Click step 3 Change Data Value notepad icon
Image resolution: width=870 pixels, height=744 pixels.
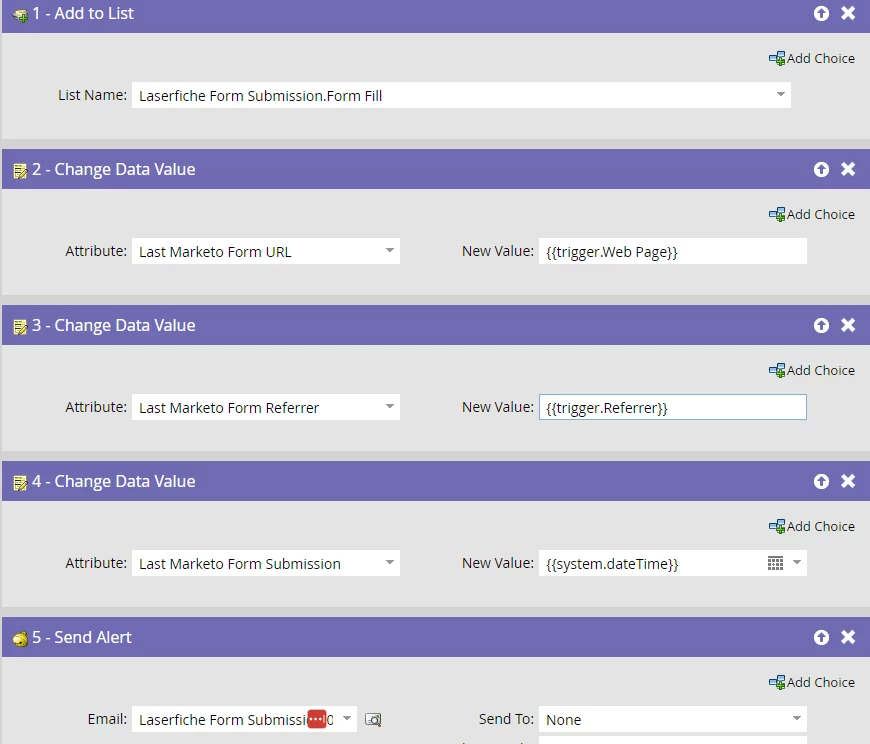point(20,327)
